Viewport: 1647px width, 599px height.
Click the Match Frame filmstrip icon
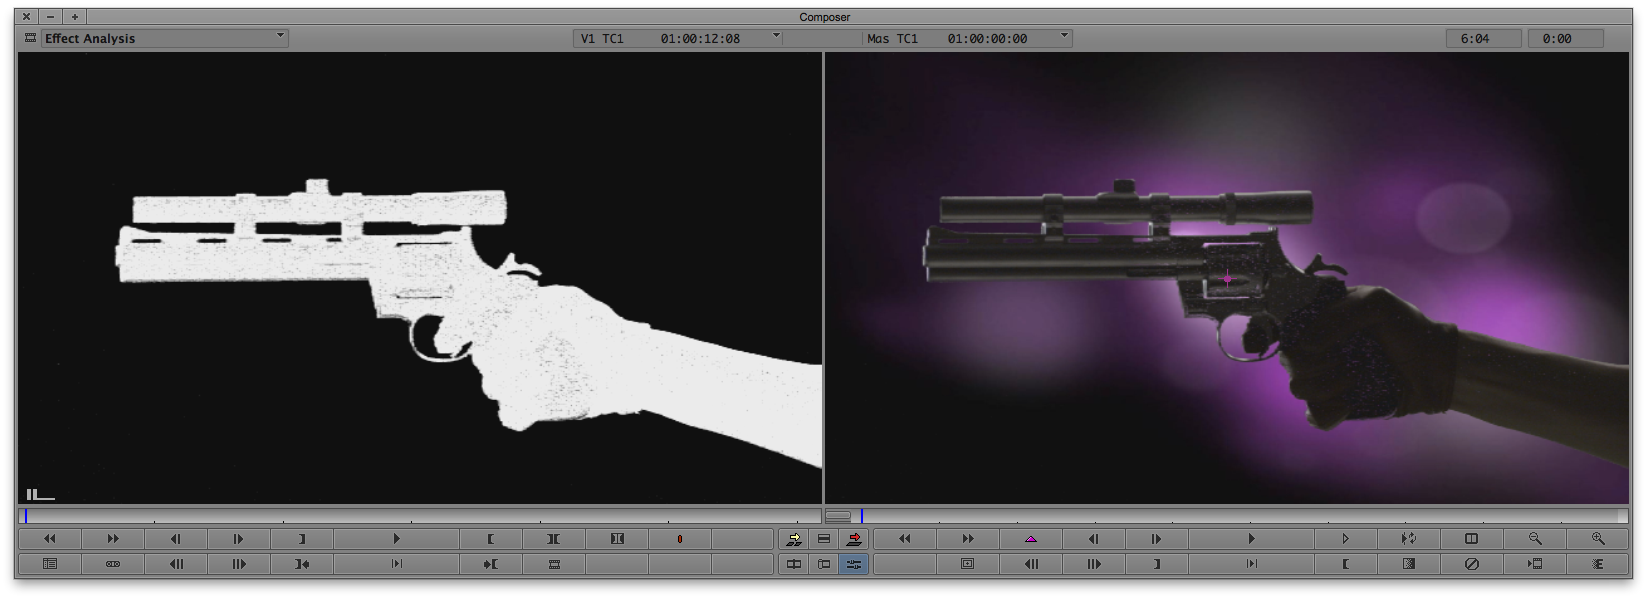coord(553,564)
